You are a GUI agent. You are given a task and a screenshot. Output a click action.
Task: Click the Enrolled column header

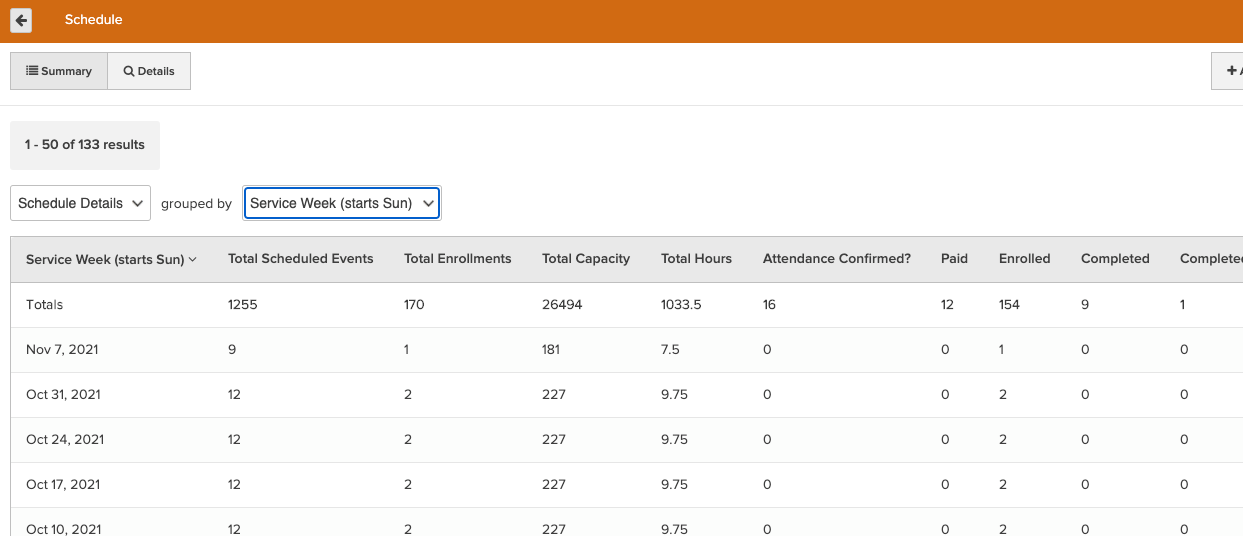1024,259
